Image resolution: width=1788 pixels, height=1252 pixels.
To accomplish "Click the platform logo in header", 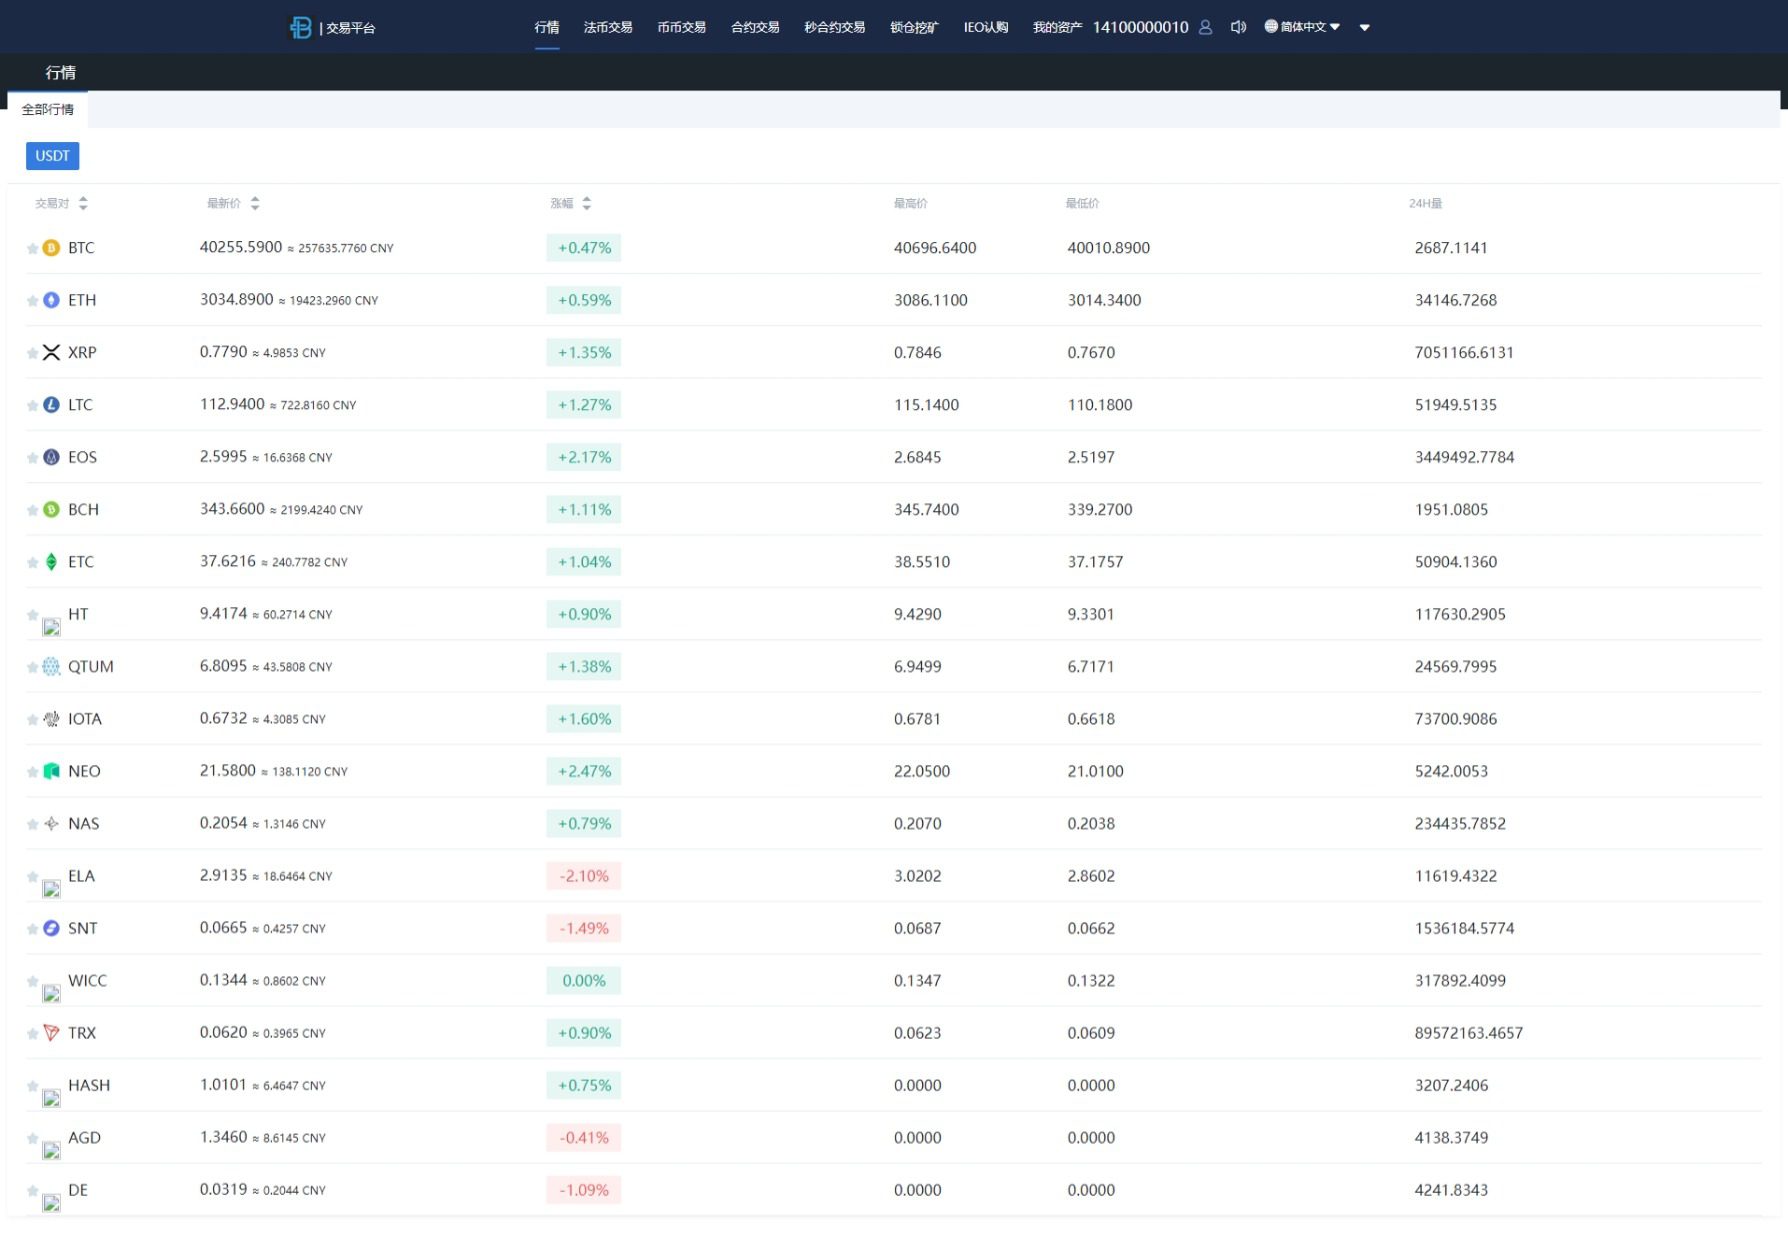I will pyautogui.click(x=300, y=27).
